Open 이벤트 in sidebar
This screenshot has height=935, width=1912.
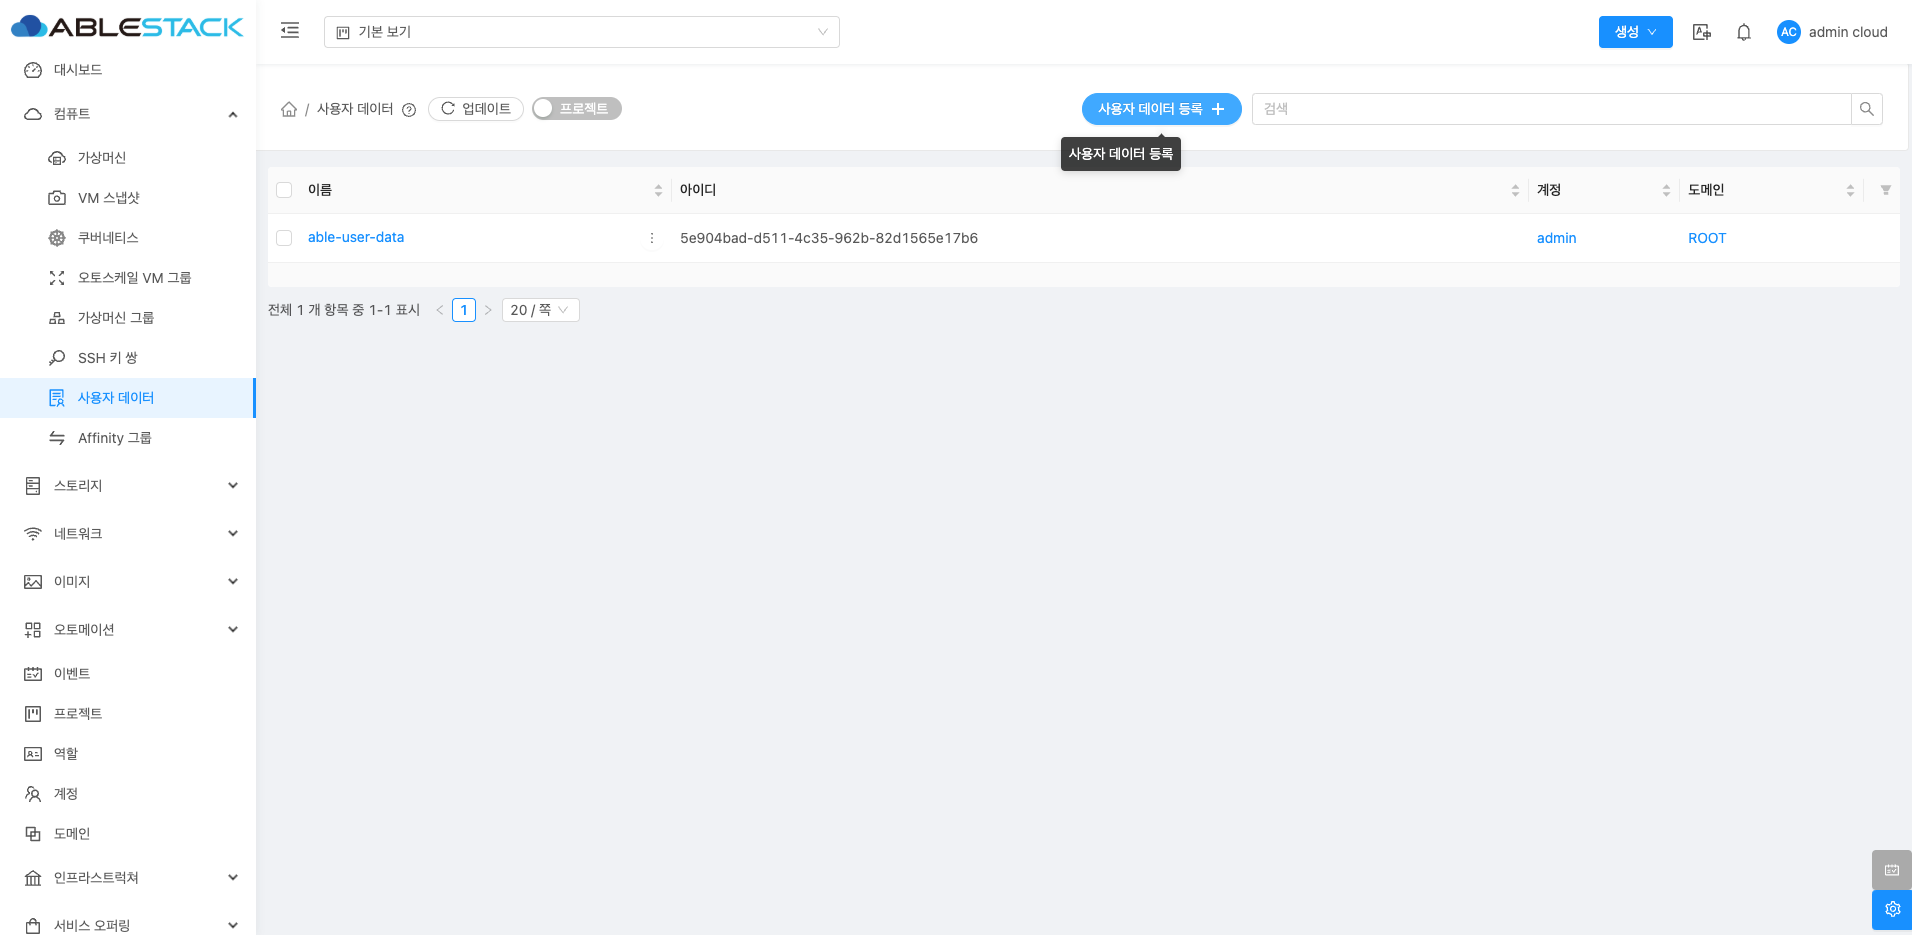coord(128,674)
